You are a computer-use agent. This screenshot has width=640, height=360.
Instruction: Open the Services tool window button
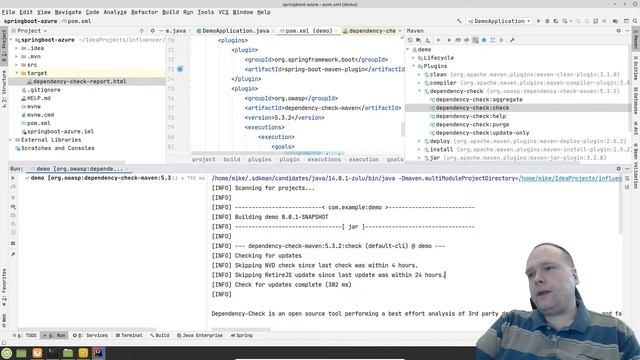[90, 335]
